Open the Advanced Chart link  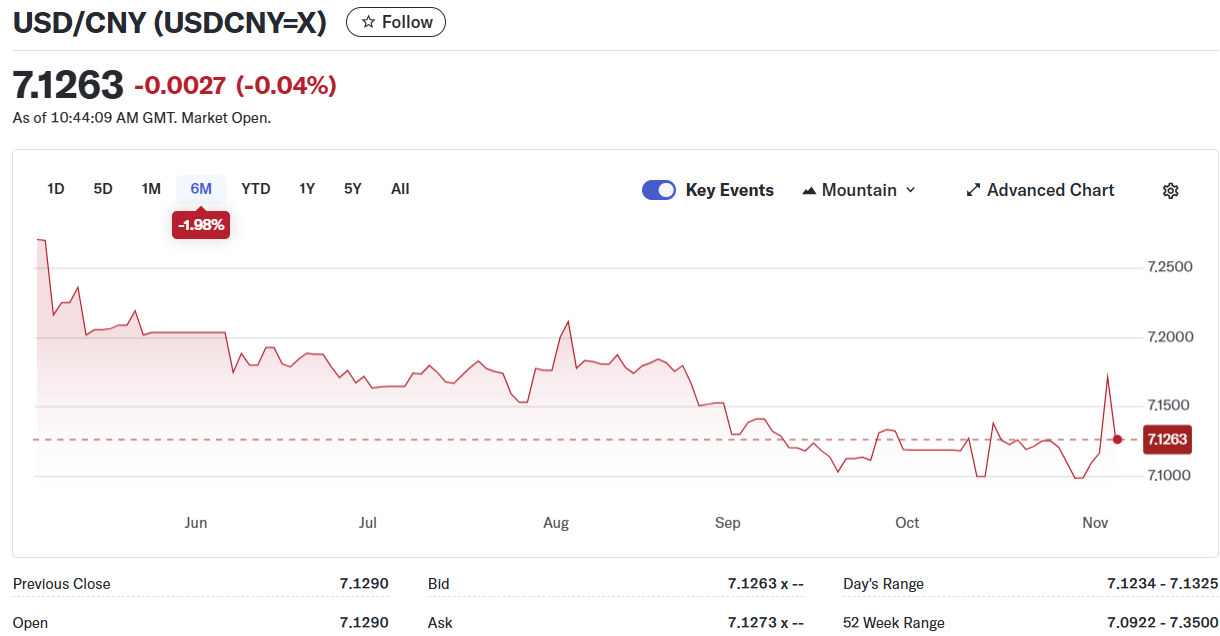(1050, 190)
